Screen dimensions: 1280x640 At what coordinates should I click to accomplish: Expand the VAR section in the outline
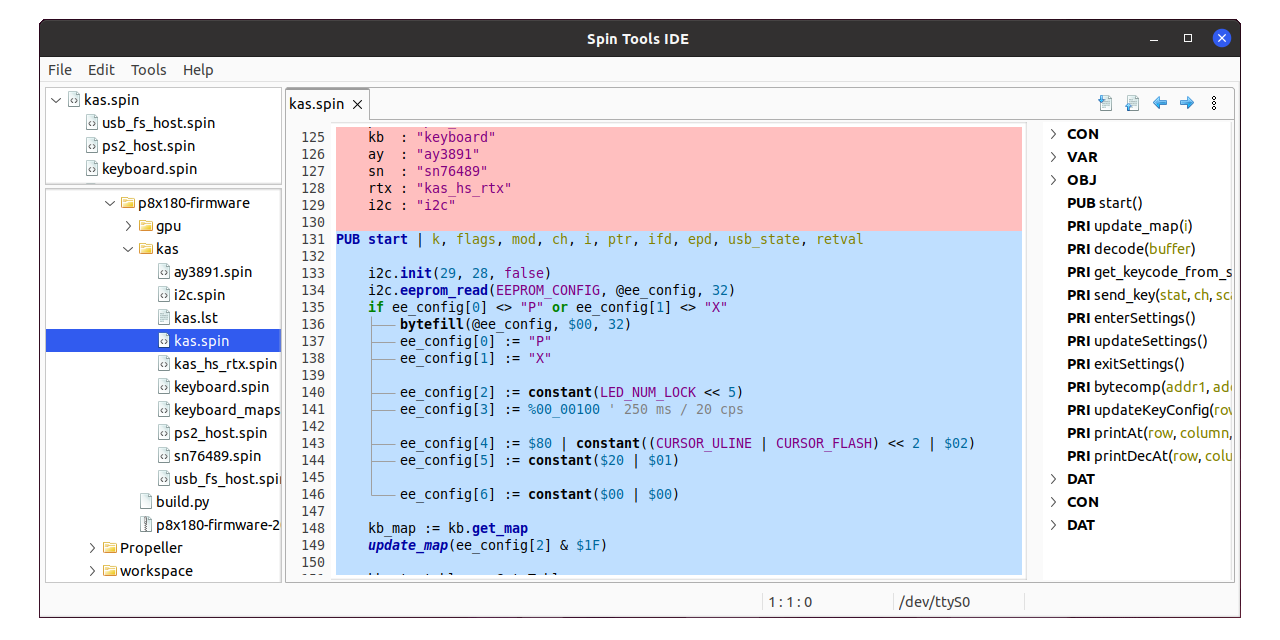pyautogui.click(x=1053, y=156)
